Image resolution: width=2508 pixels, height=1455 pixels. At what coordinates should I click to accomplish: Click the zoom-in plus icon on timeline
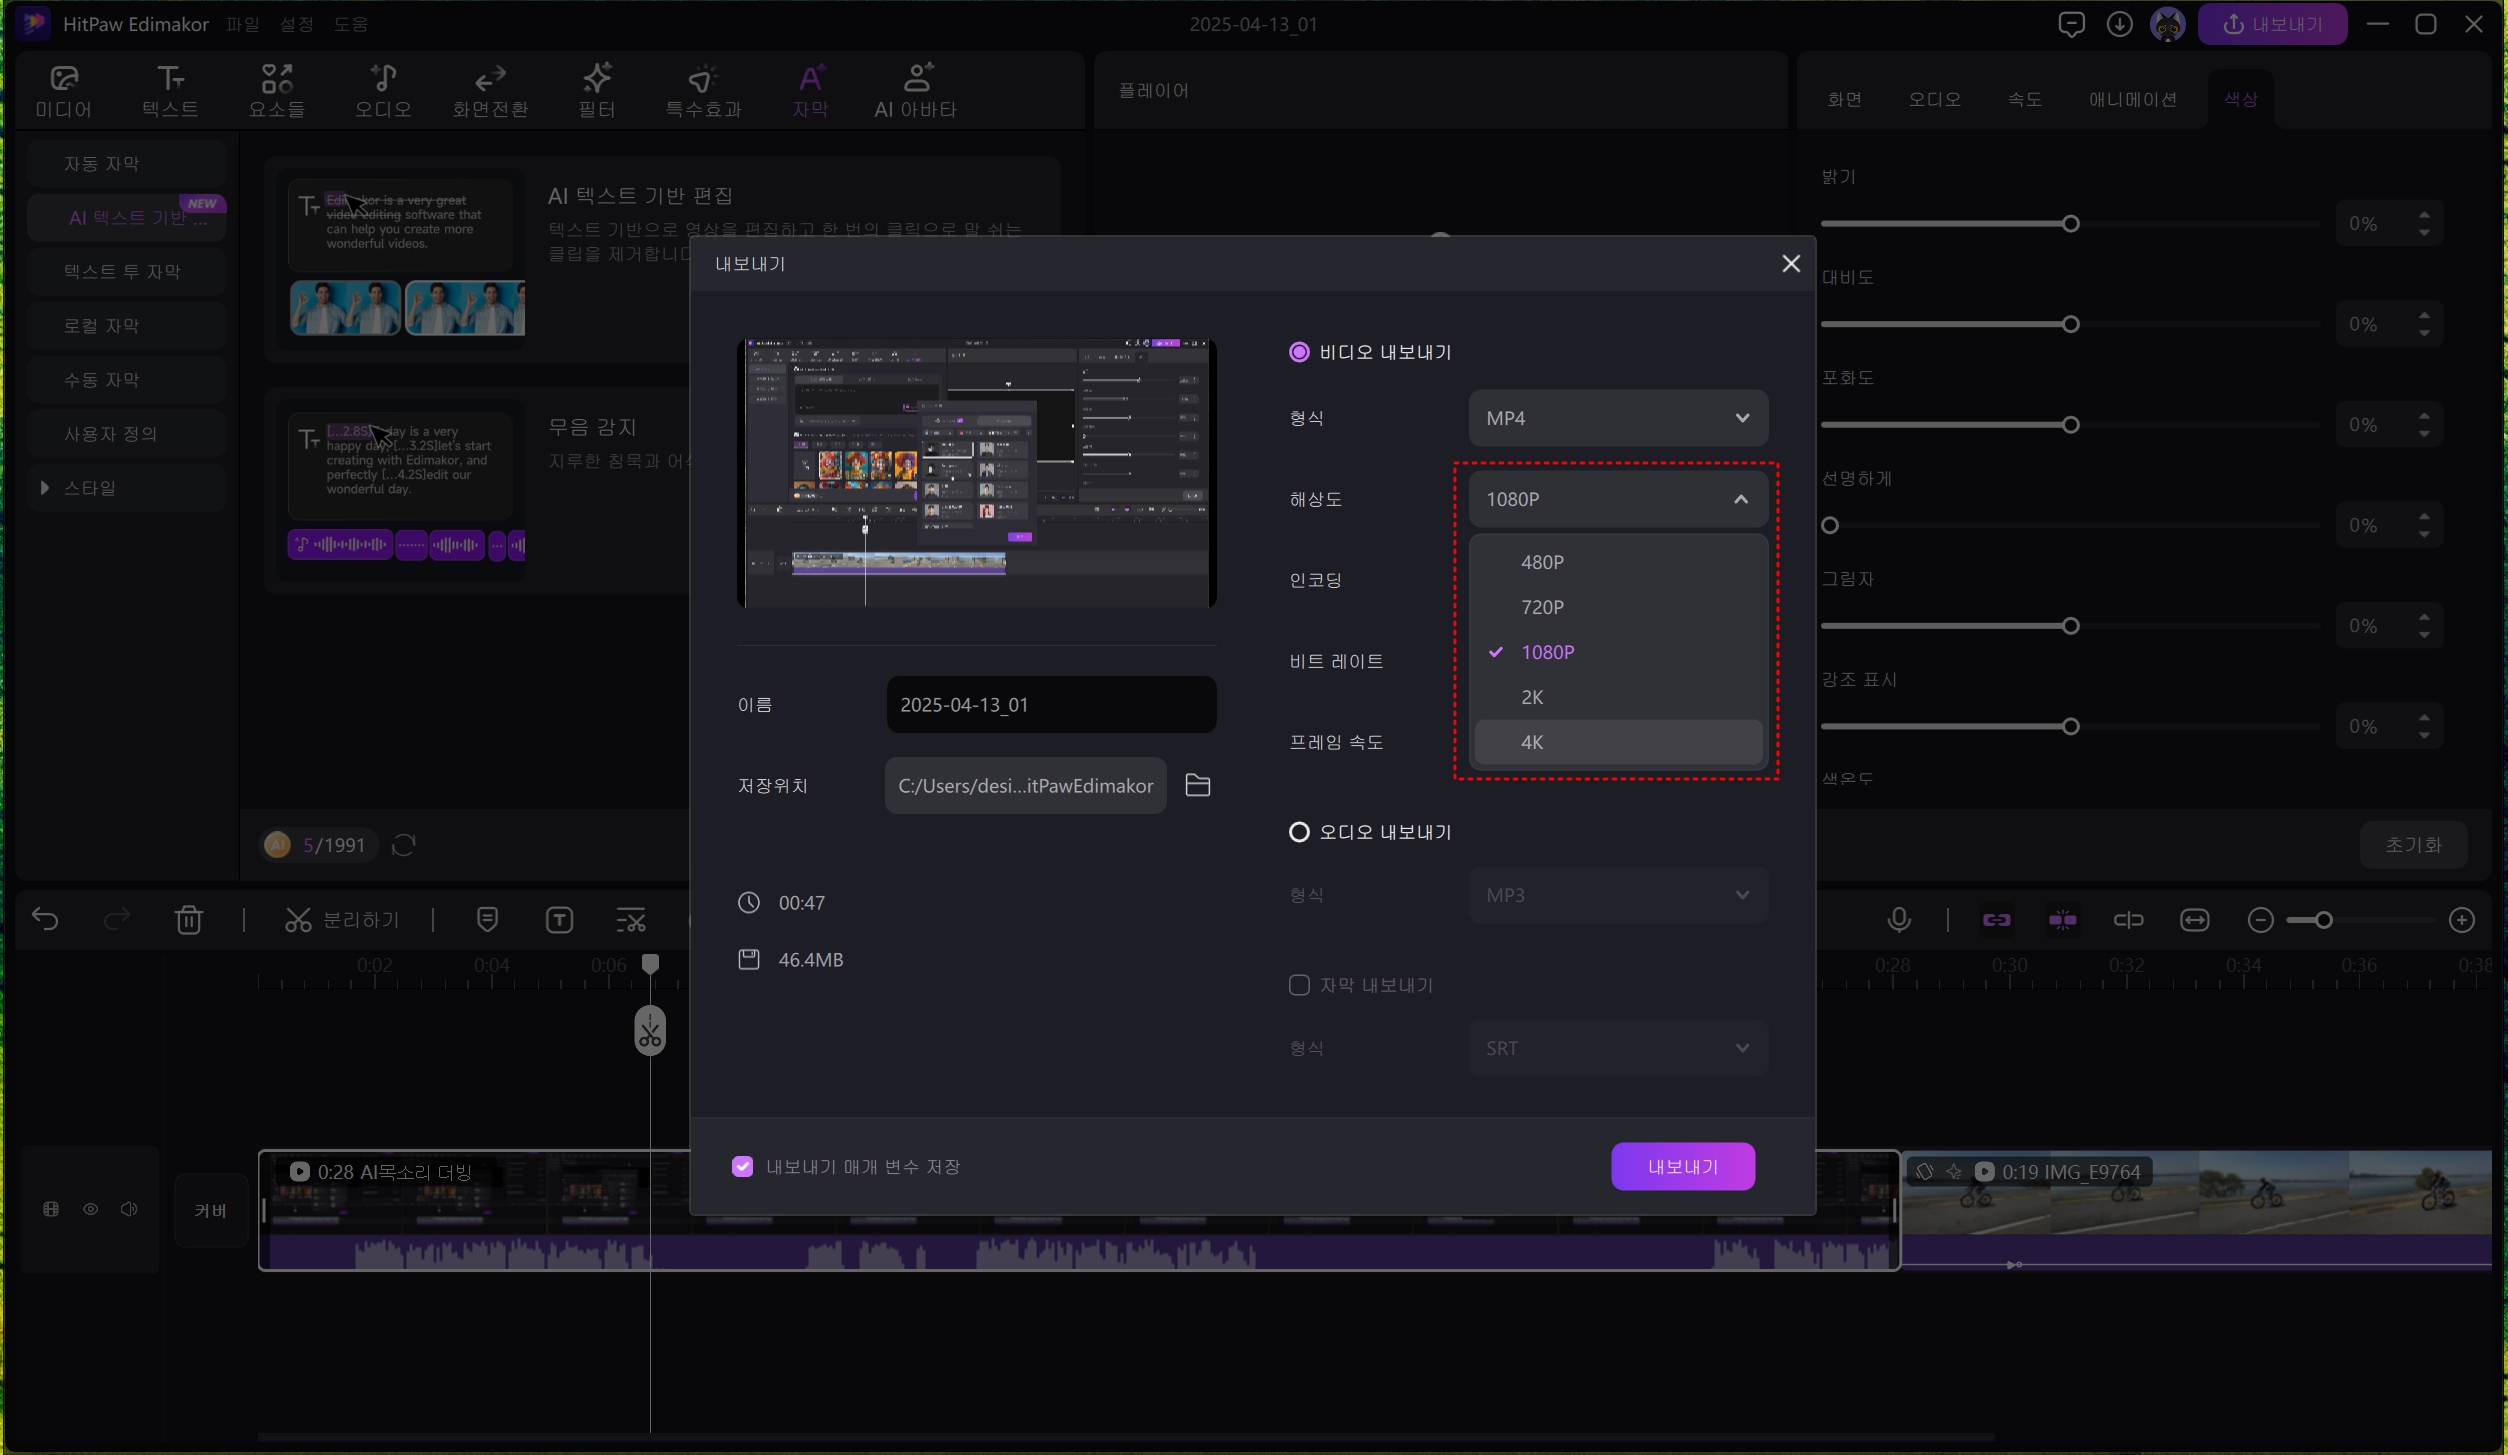point(2462,920)
